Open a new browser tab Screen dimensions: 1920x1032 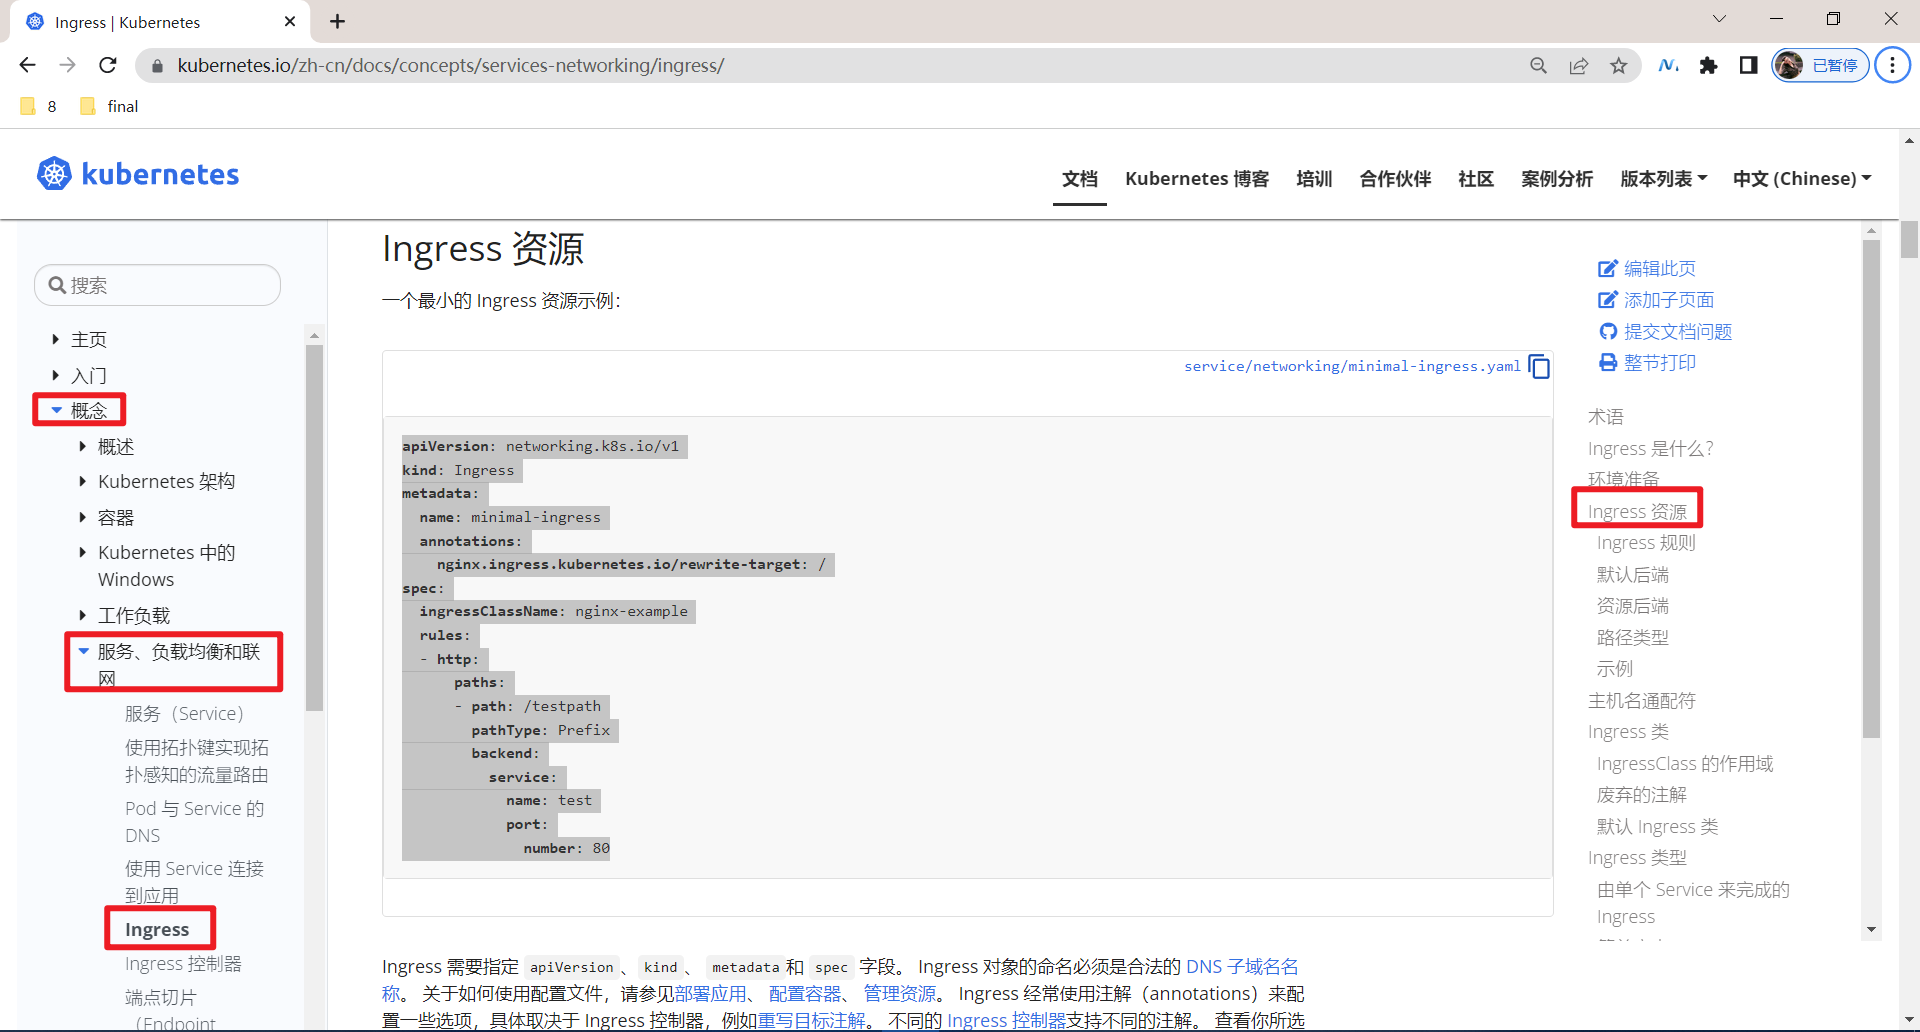coord(338,21)
